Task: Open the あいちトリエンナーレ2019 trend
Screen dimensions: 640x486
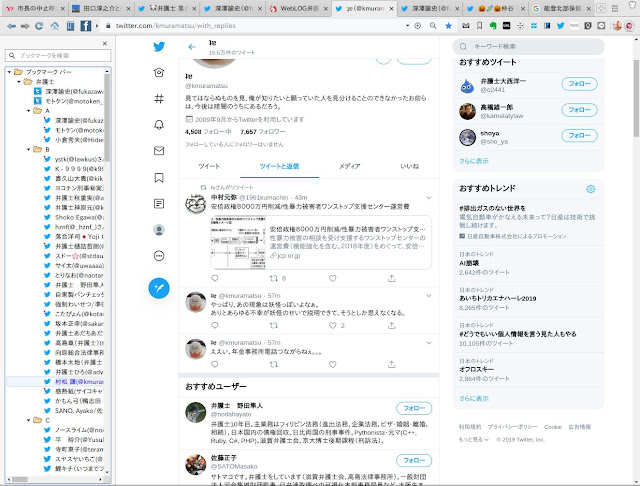Action: click(498, 298)
